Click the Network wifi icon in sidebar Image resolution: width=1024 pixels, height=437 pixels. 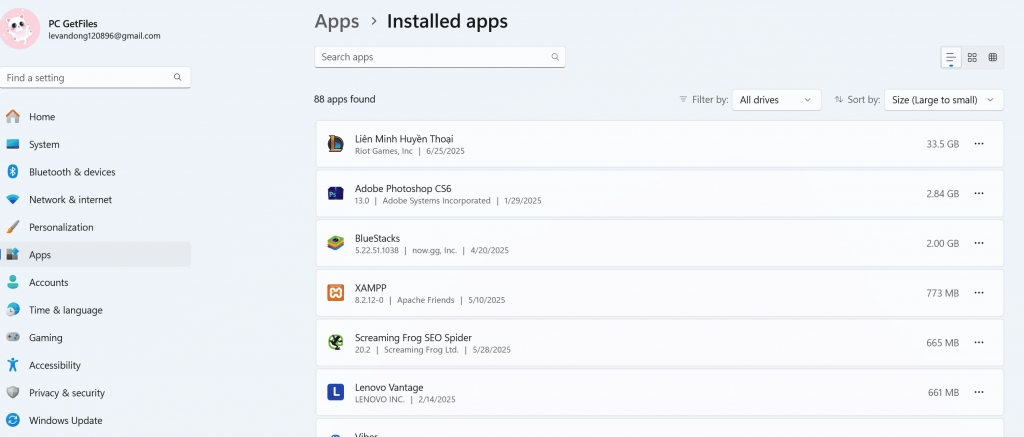(x=12, y=200)
